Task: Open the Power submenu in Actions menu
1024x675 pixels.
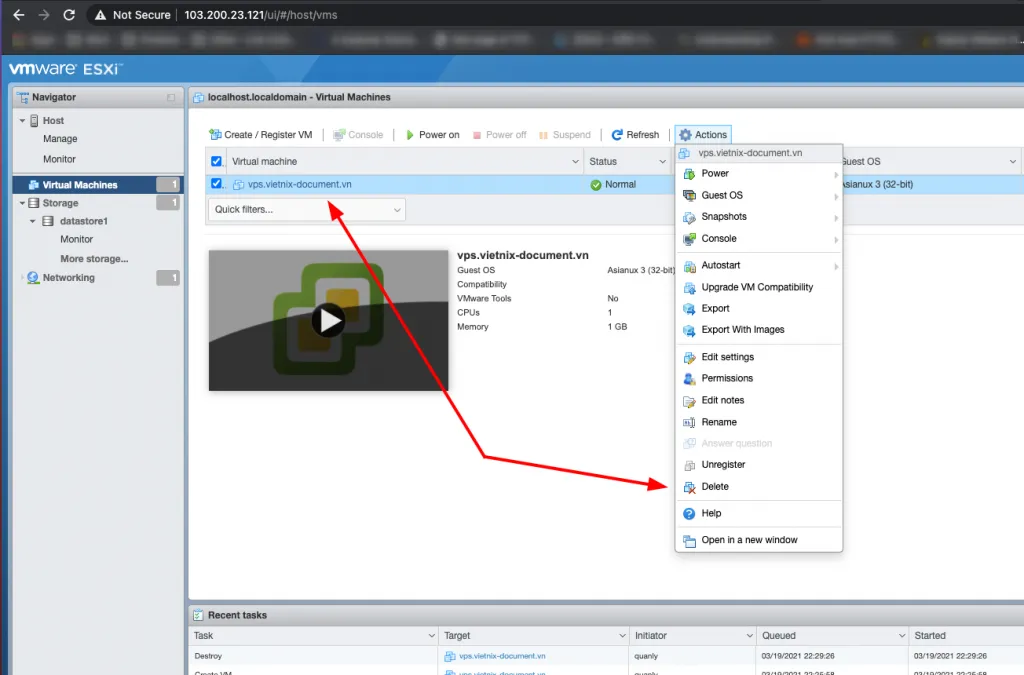Action: coord(759,174)
